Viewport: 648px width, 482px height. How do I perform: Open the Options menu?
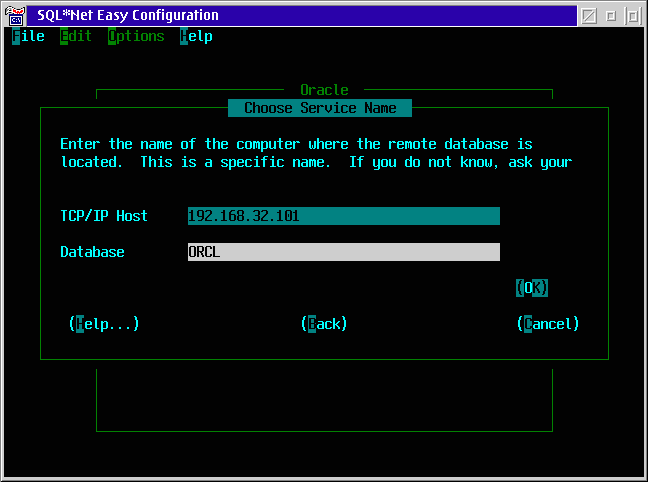coord(136,36)
